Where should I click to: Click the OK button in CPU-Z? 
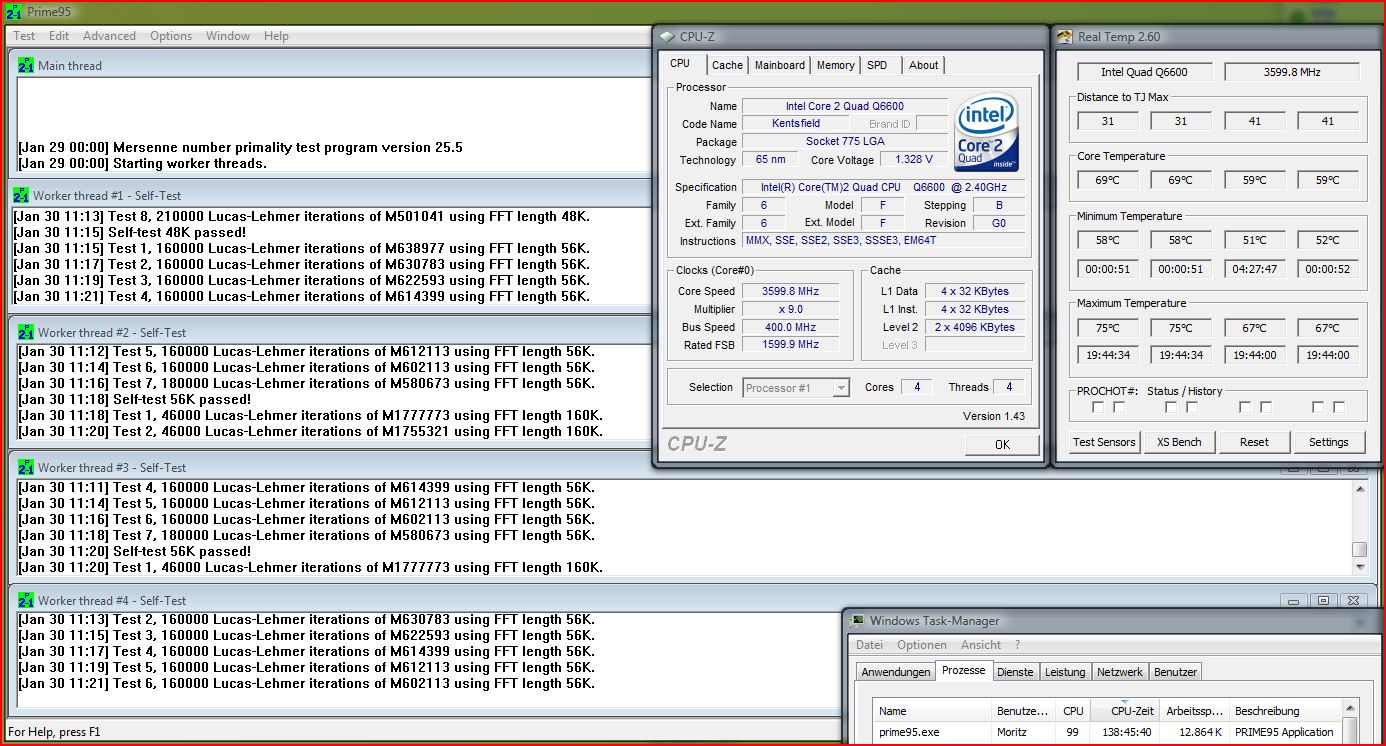coord(1002,445)
